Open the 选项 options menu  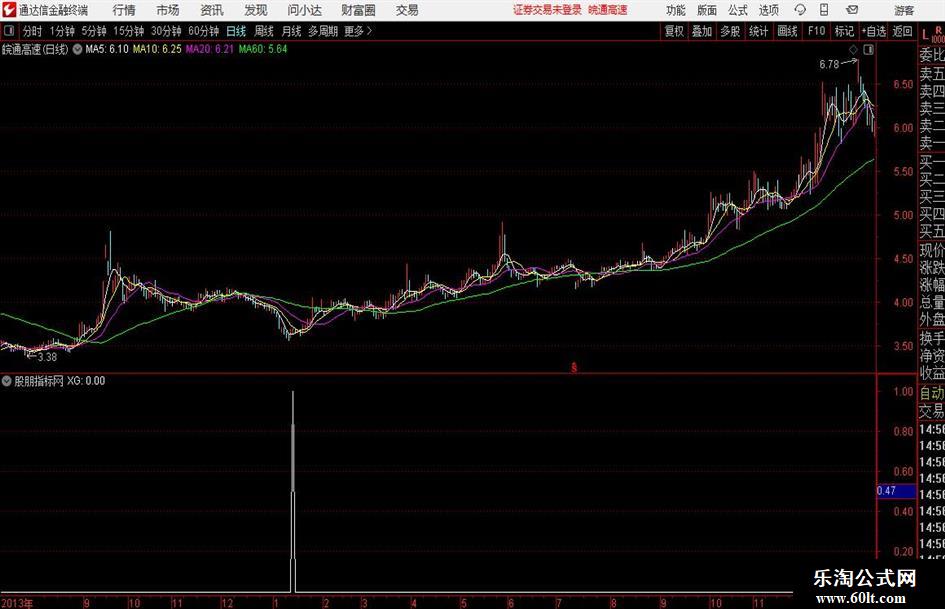(x=768, y=10)
